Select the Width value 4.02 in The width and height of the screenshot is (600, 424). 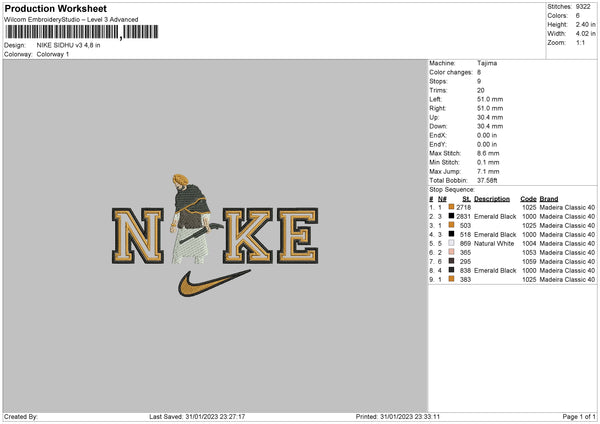tap(585, 34)
